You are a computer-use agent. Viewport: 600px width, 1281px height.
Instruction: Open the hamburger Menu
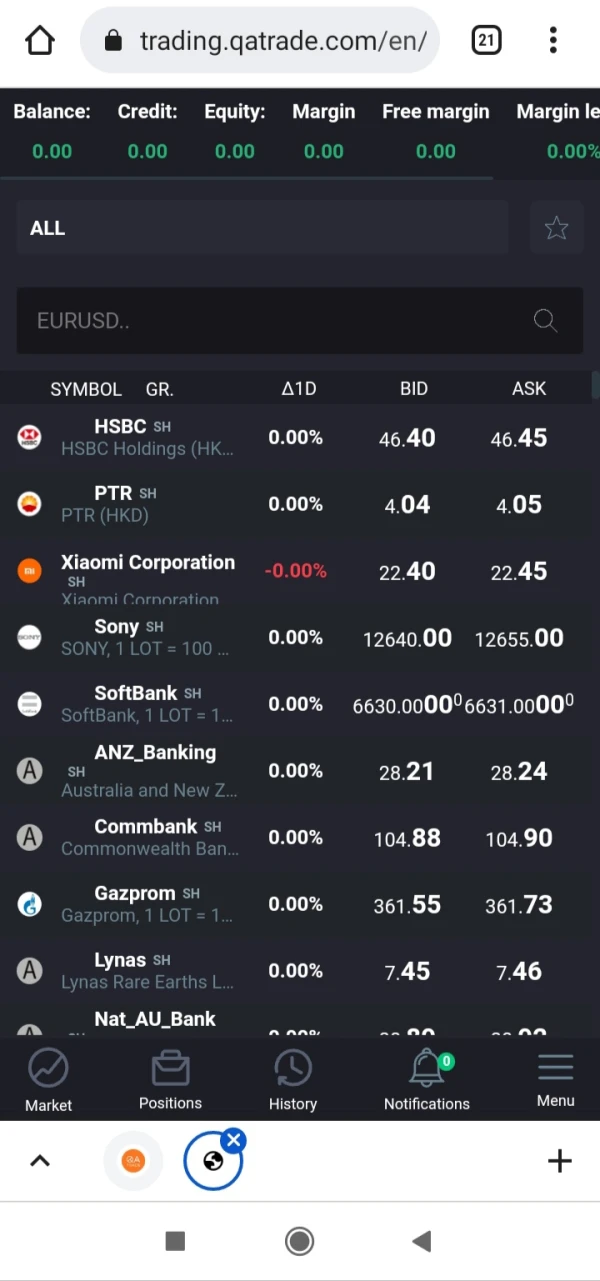tap(555, 1080)
